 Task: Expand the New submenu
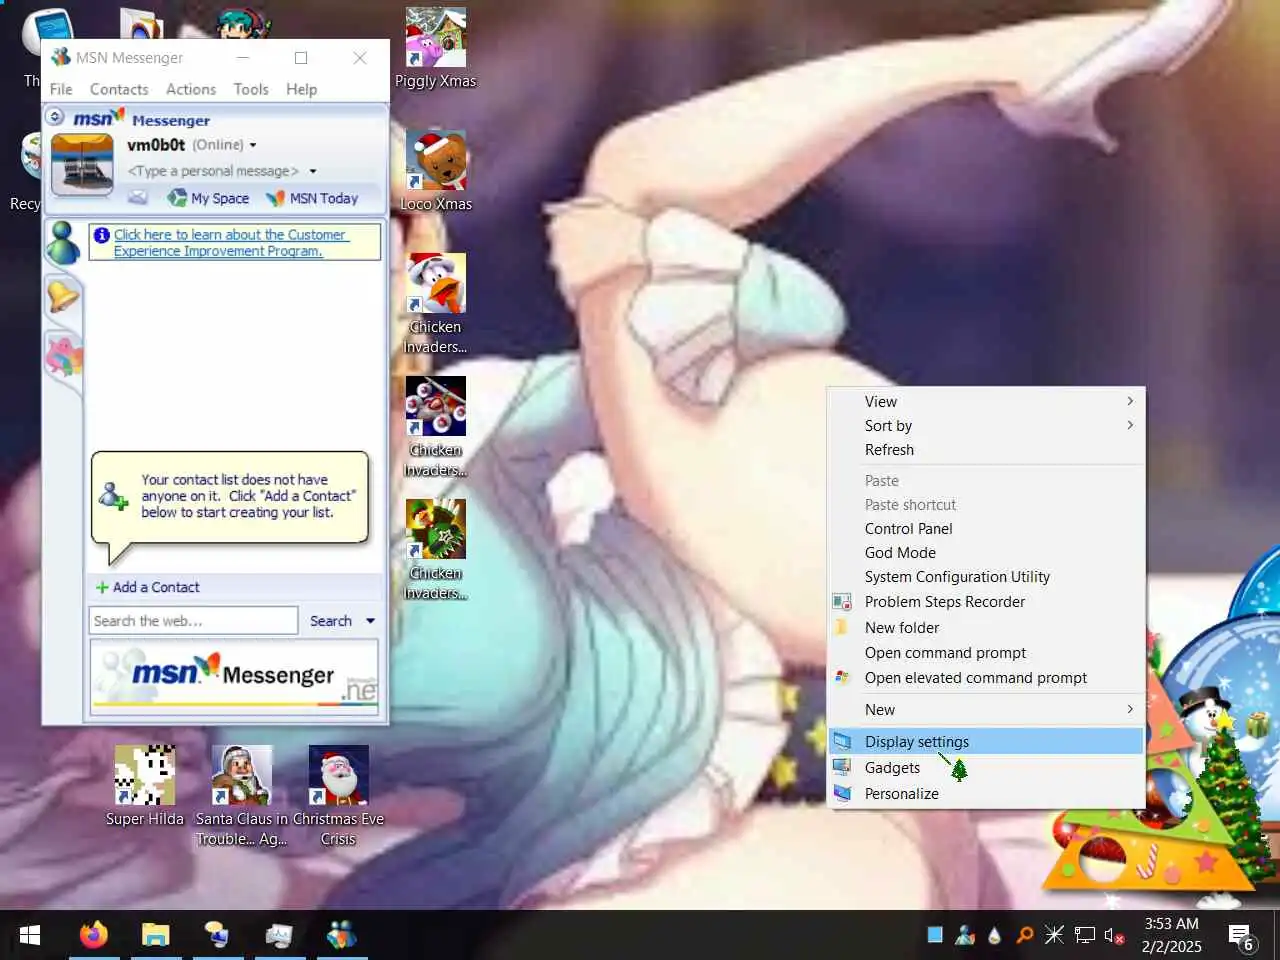[986, 709]
